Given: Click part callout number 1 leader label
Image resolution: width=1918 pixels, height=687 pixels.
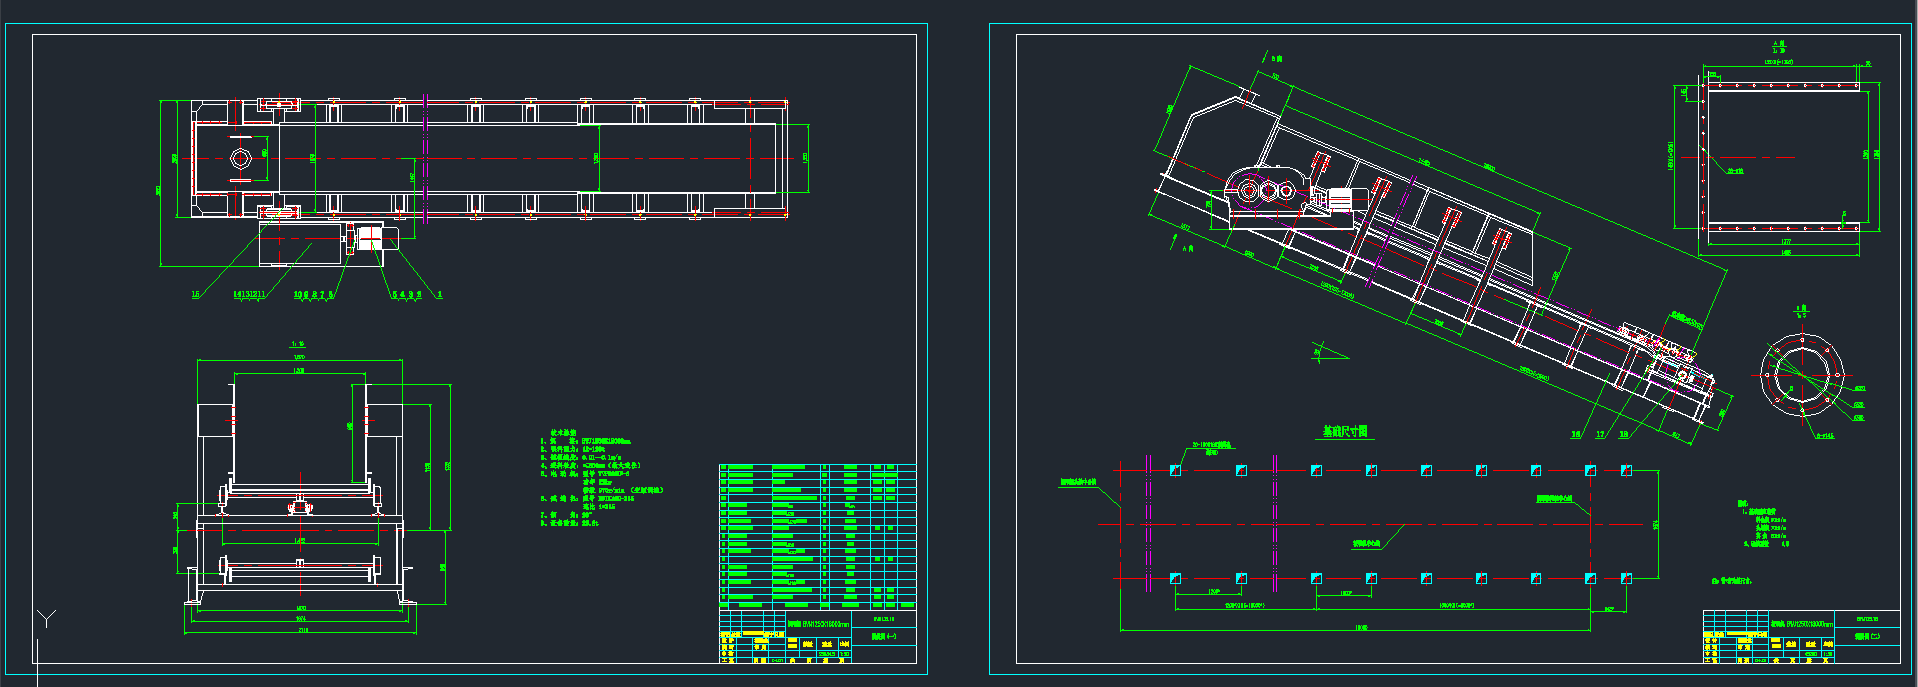Looking at the screenshot, I should (440, 295).
